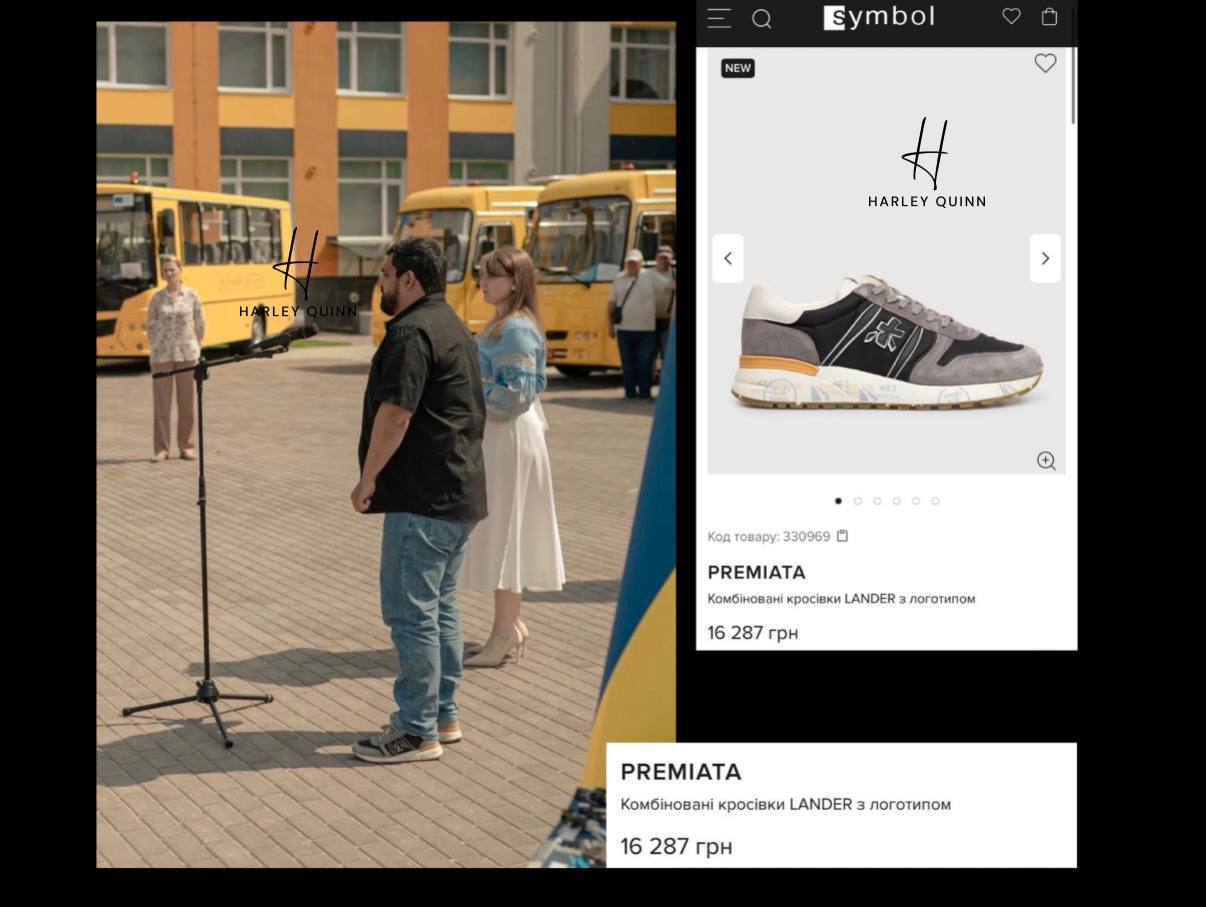Add sneaker to favorites with product heart
The height and width of the screenshot is (907, 1206).
(x=1045, y=63)
